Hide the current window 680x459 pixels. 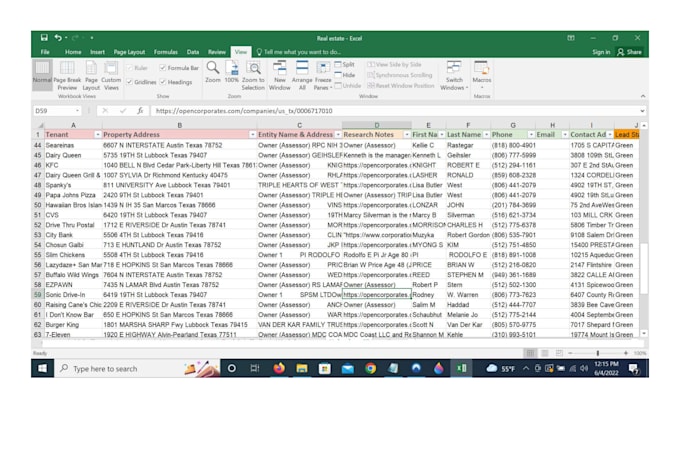[x=345, y=75]
